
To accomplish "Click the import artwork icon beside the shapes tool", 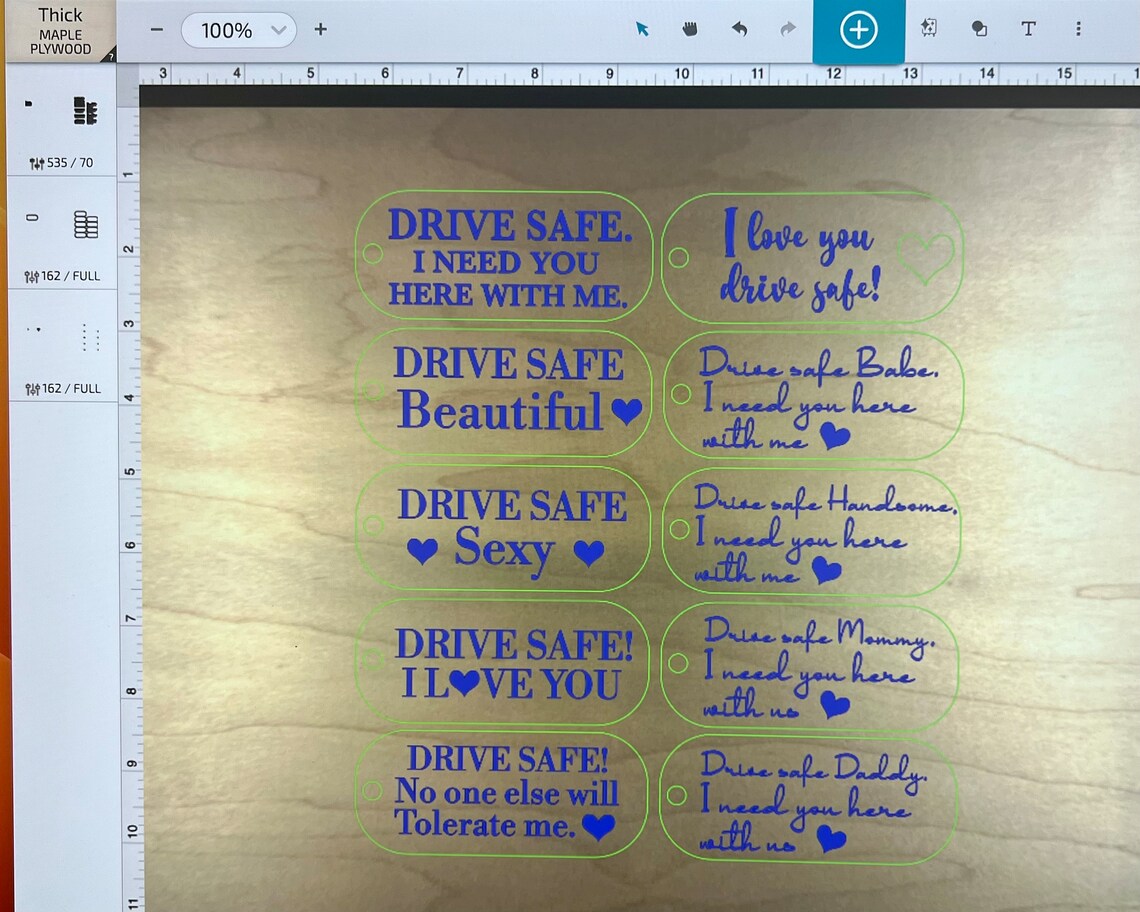I will pyautogui.click(x=929, y=30).
